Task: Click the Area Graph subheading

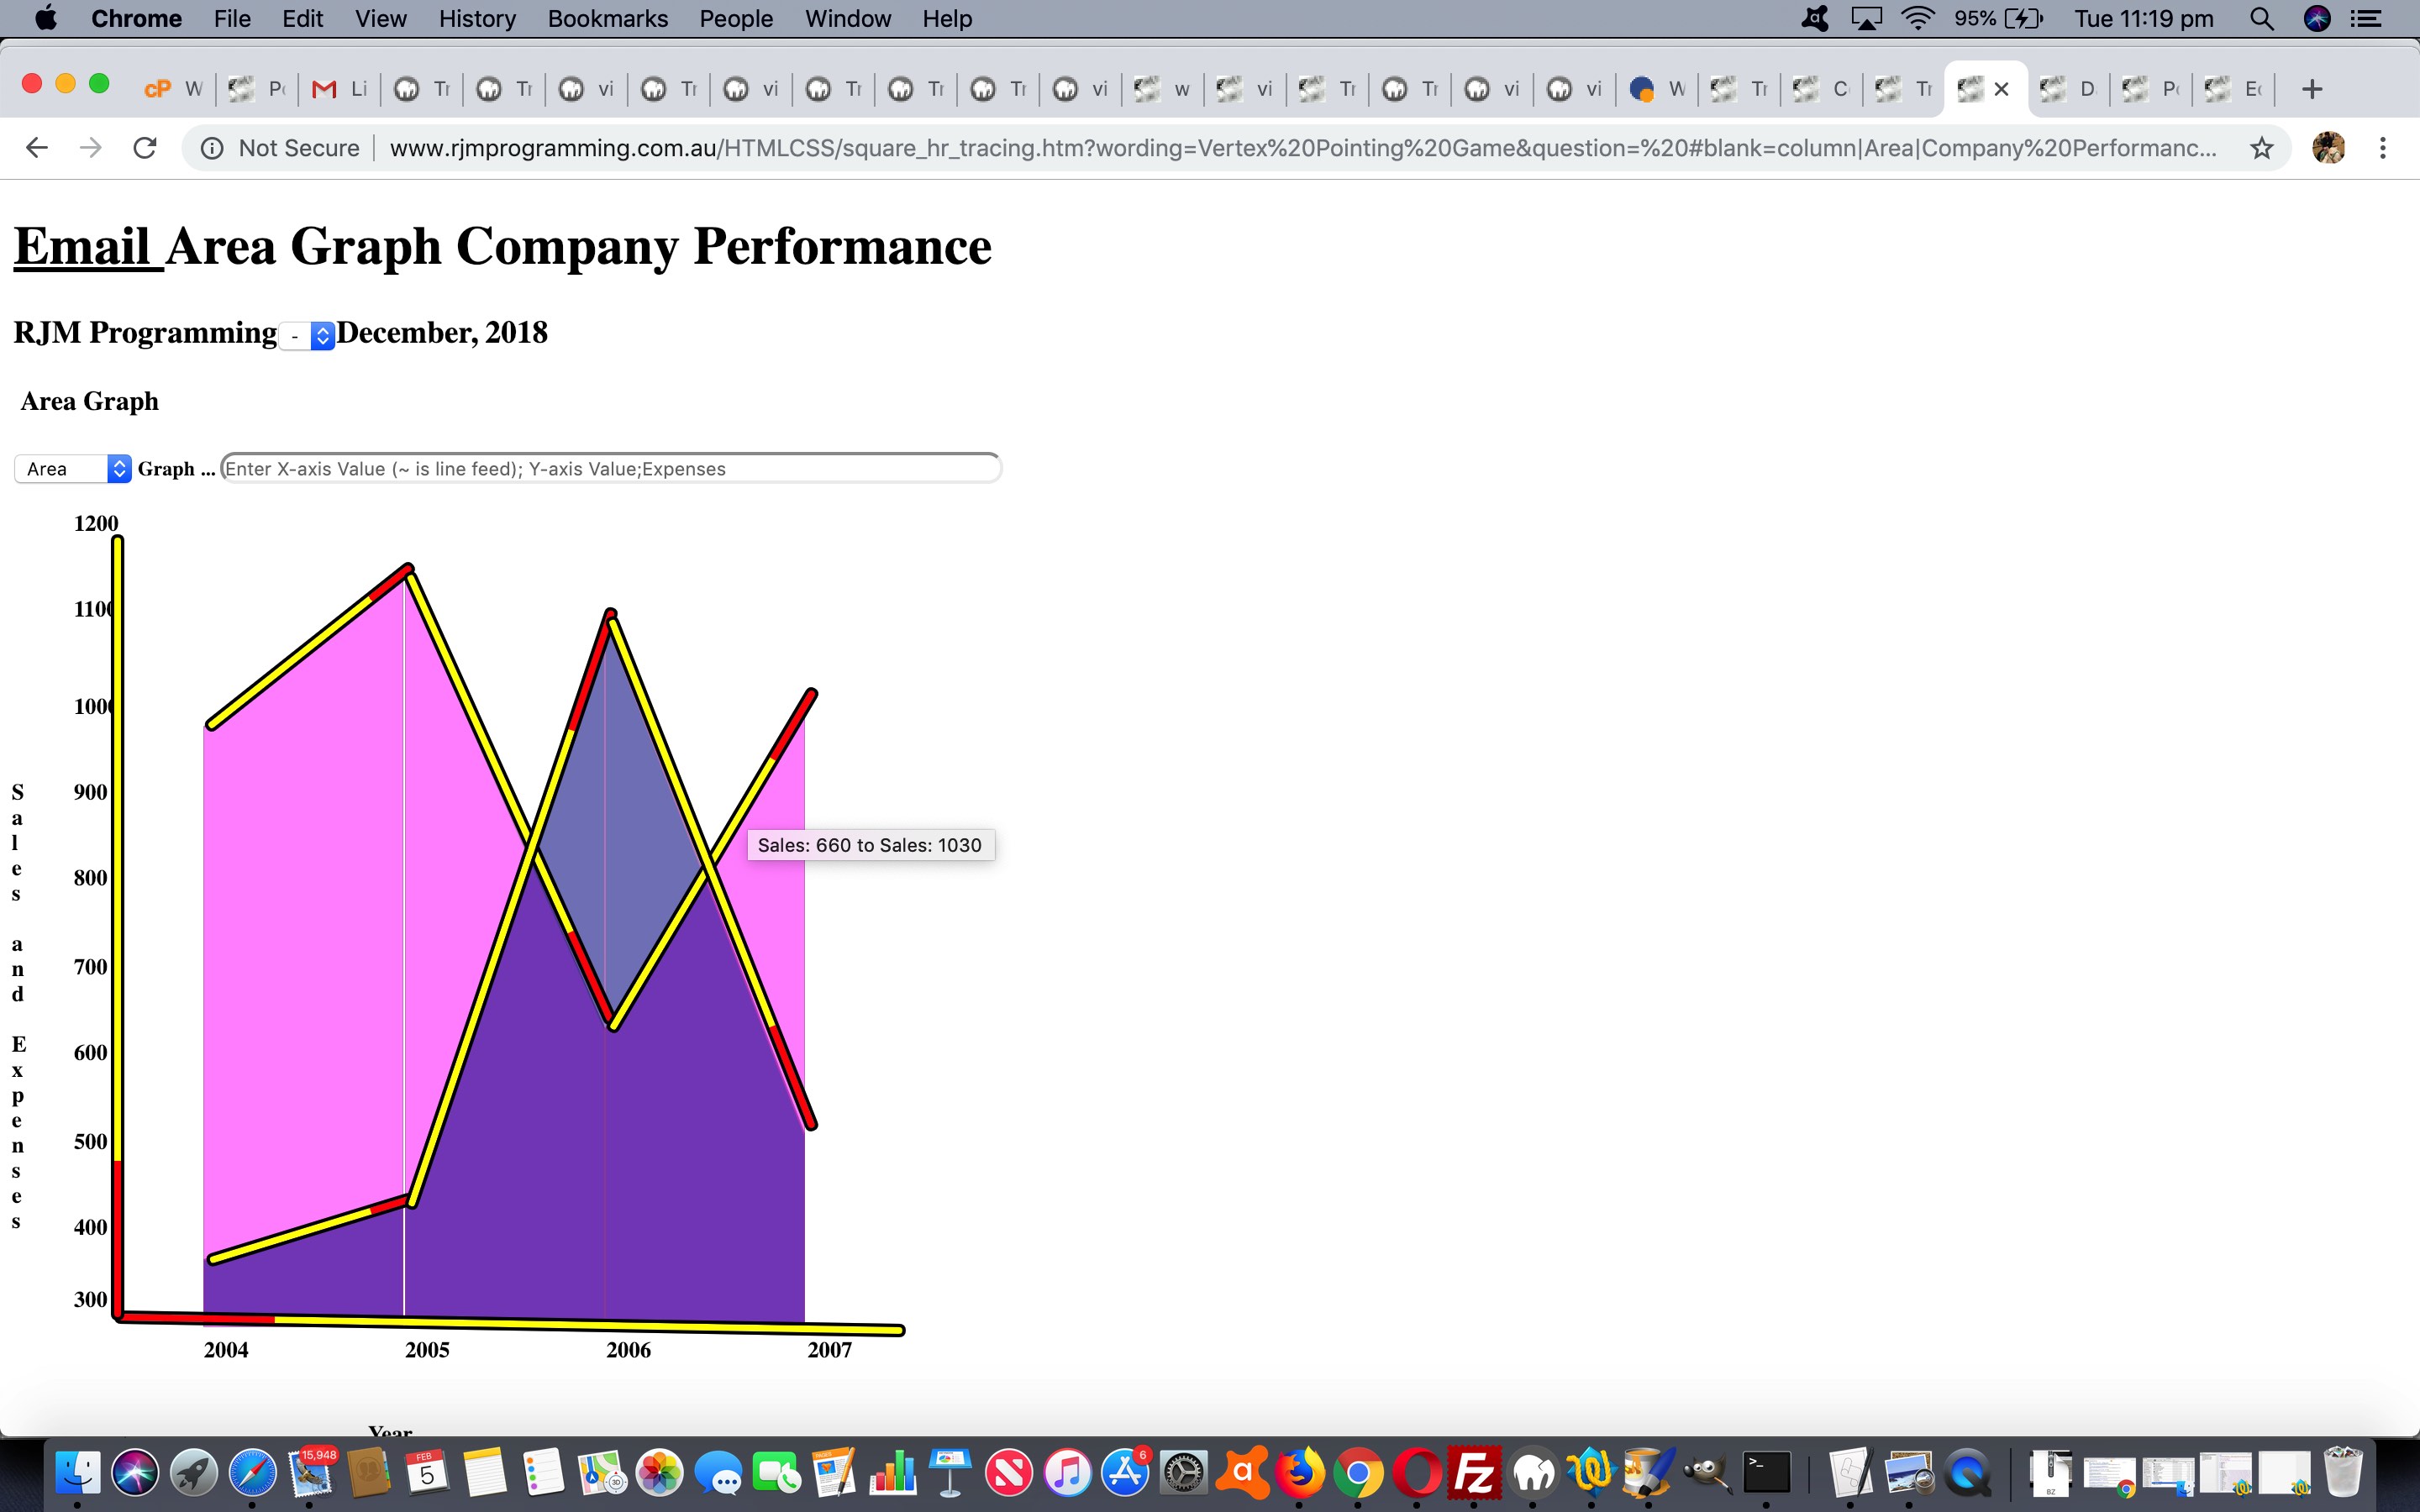Action: [x=89, y=401]
